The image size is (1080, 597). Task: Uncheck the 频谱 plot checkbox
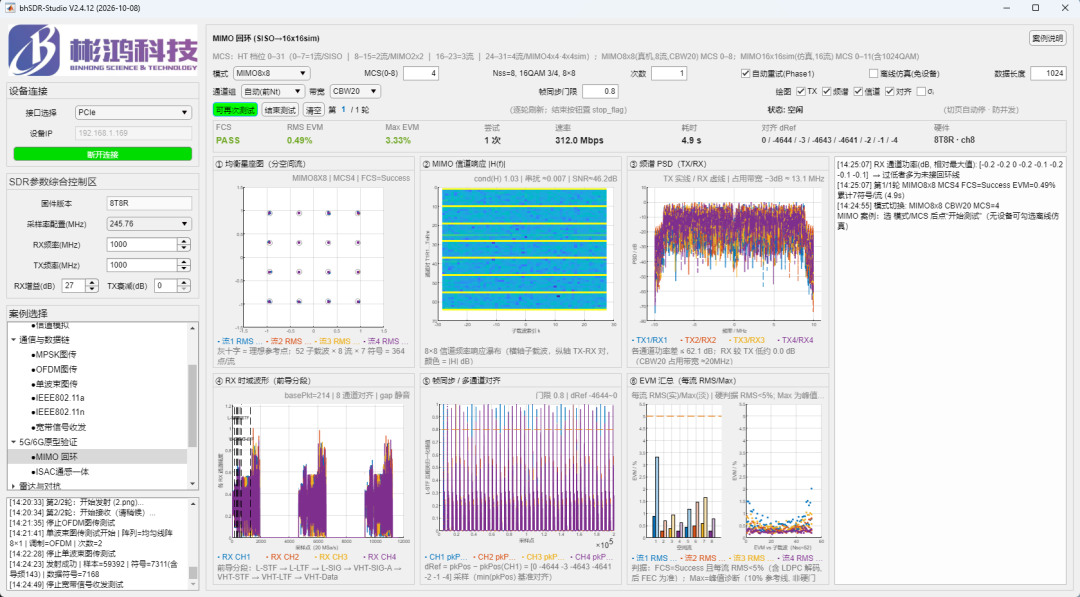(827, 92)
